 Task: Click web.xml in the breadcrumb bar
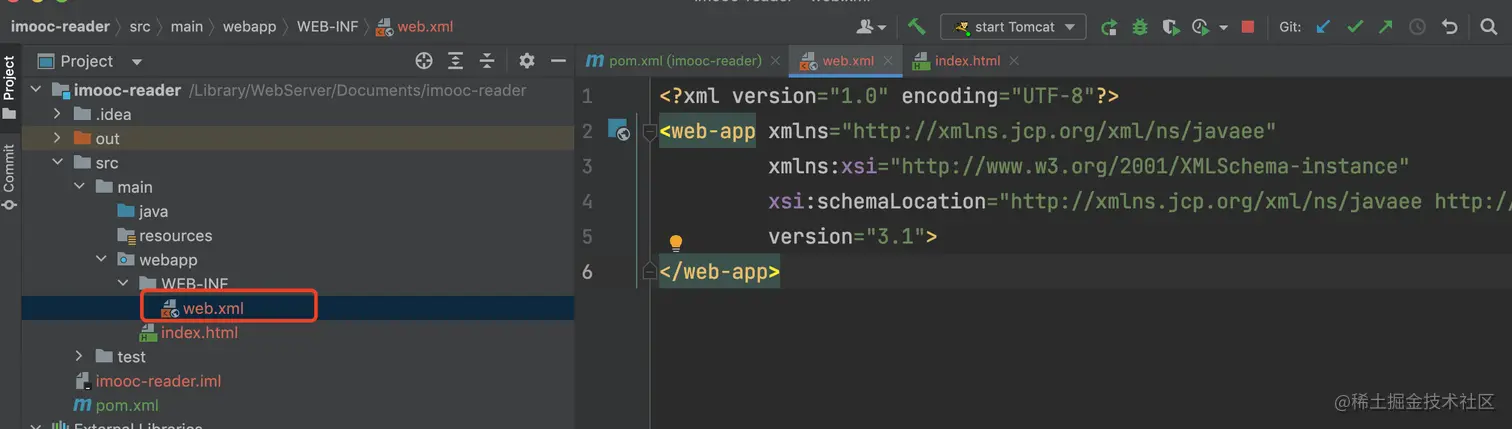coord(416,27)
